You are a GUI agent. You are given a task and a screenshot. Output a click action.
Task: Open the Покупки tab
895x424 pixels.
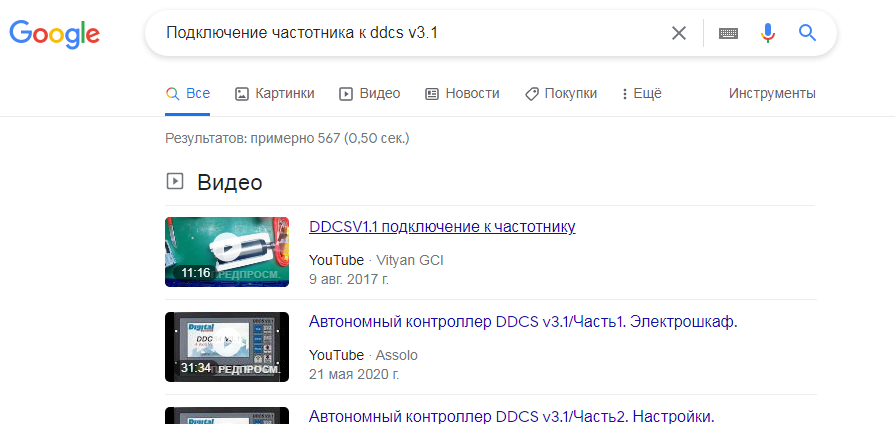click(x=561, y=94)
